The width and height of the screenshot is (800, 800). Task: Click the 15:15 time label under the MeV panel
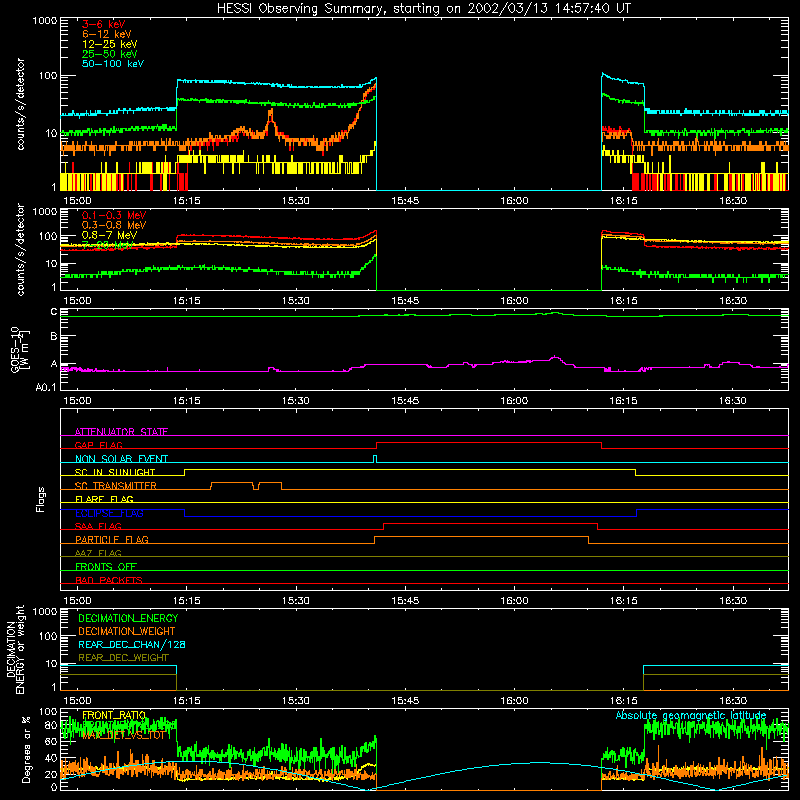pyautogui.click(x=187, y=301)
